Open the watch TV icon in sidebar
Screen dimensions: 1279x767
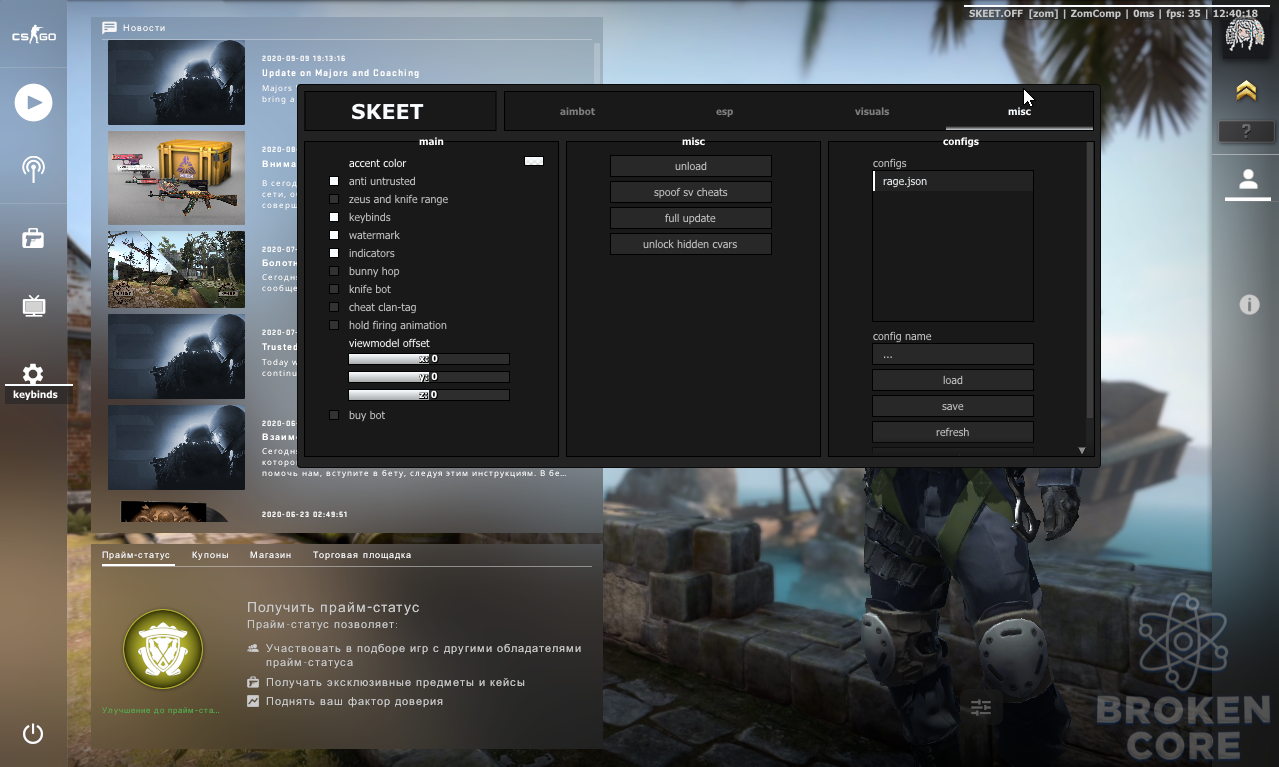pos(33,305)
